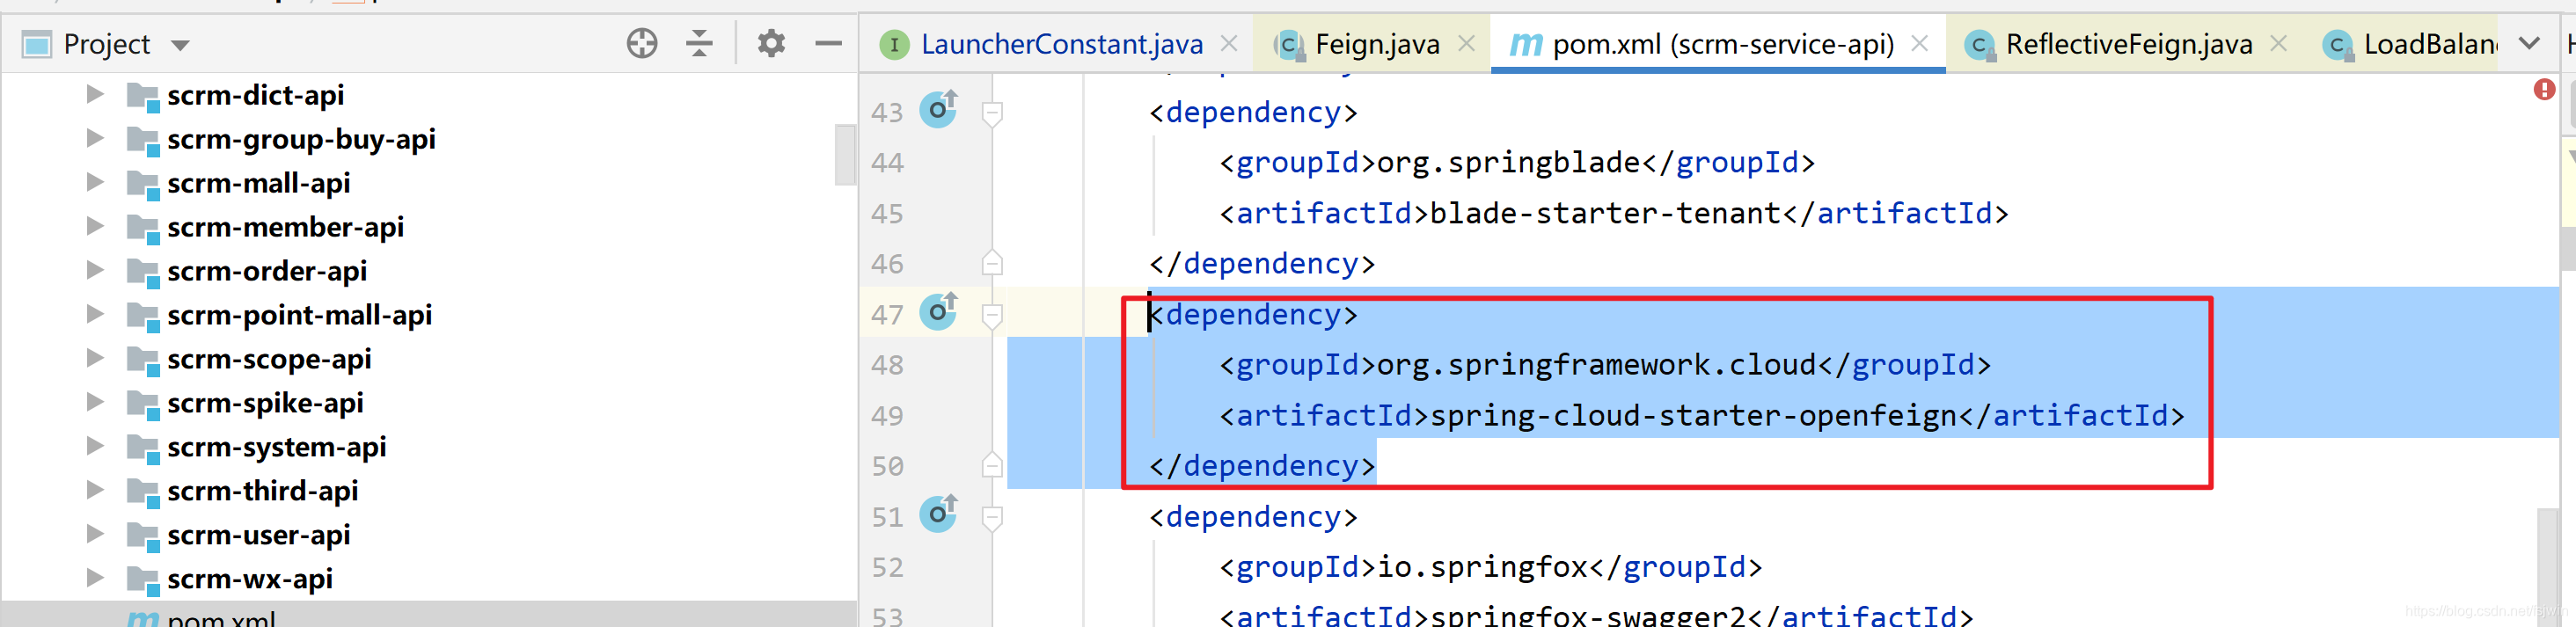Close the Feign.java tab
The height and width of the screenshot is (627, 2576).
click(1466, 43)
